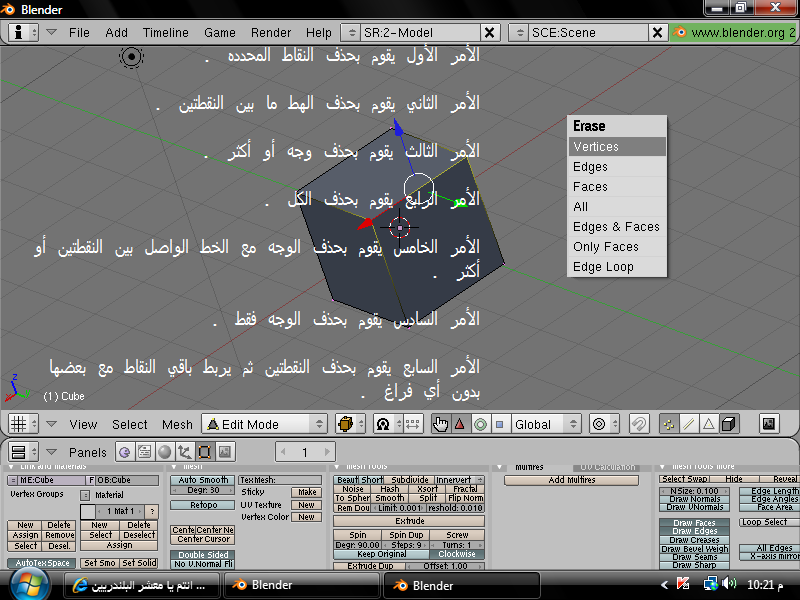Toggle AutoTexSpace button
The image size is (800, 600).
42,563
